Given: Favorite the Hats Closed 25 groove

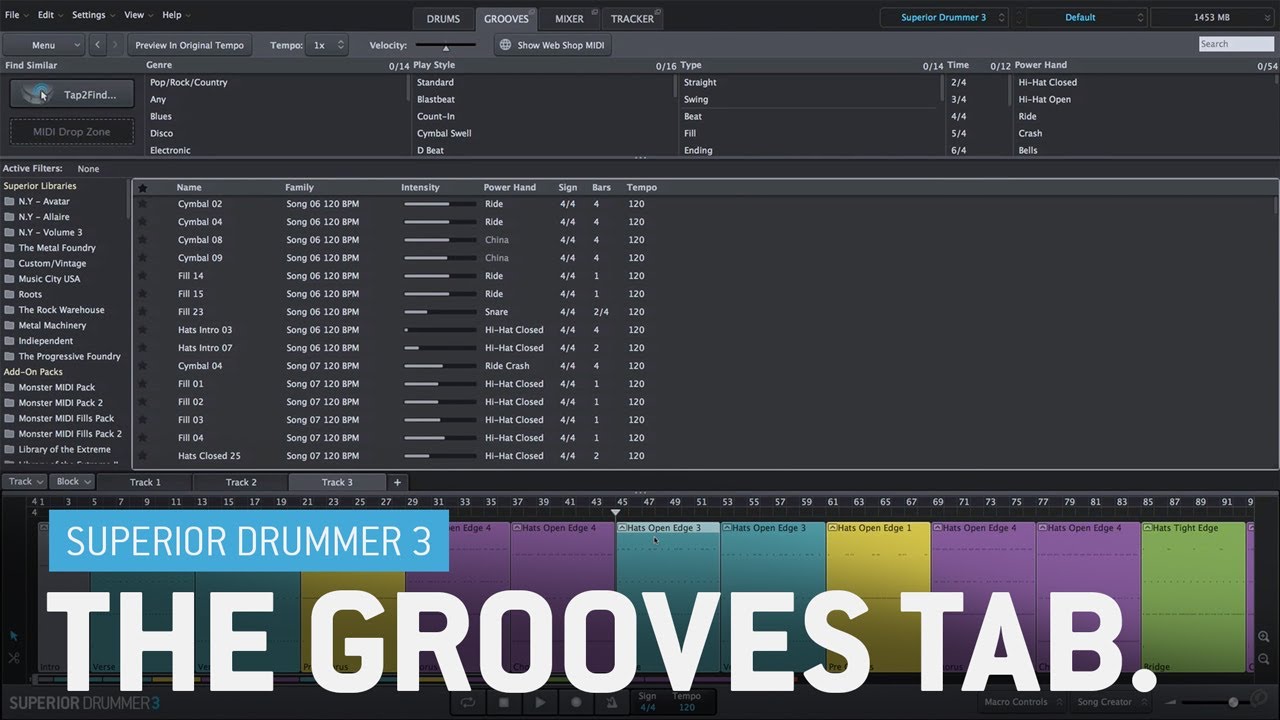Looking at the screenshot, I should coord(142,456).
